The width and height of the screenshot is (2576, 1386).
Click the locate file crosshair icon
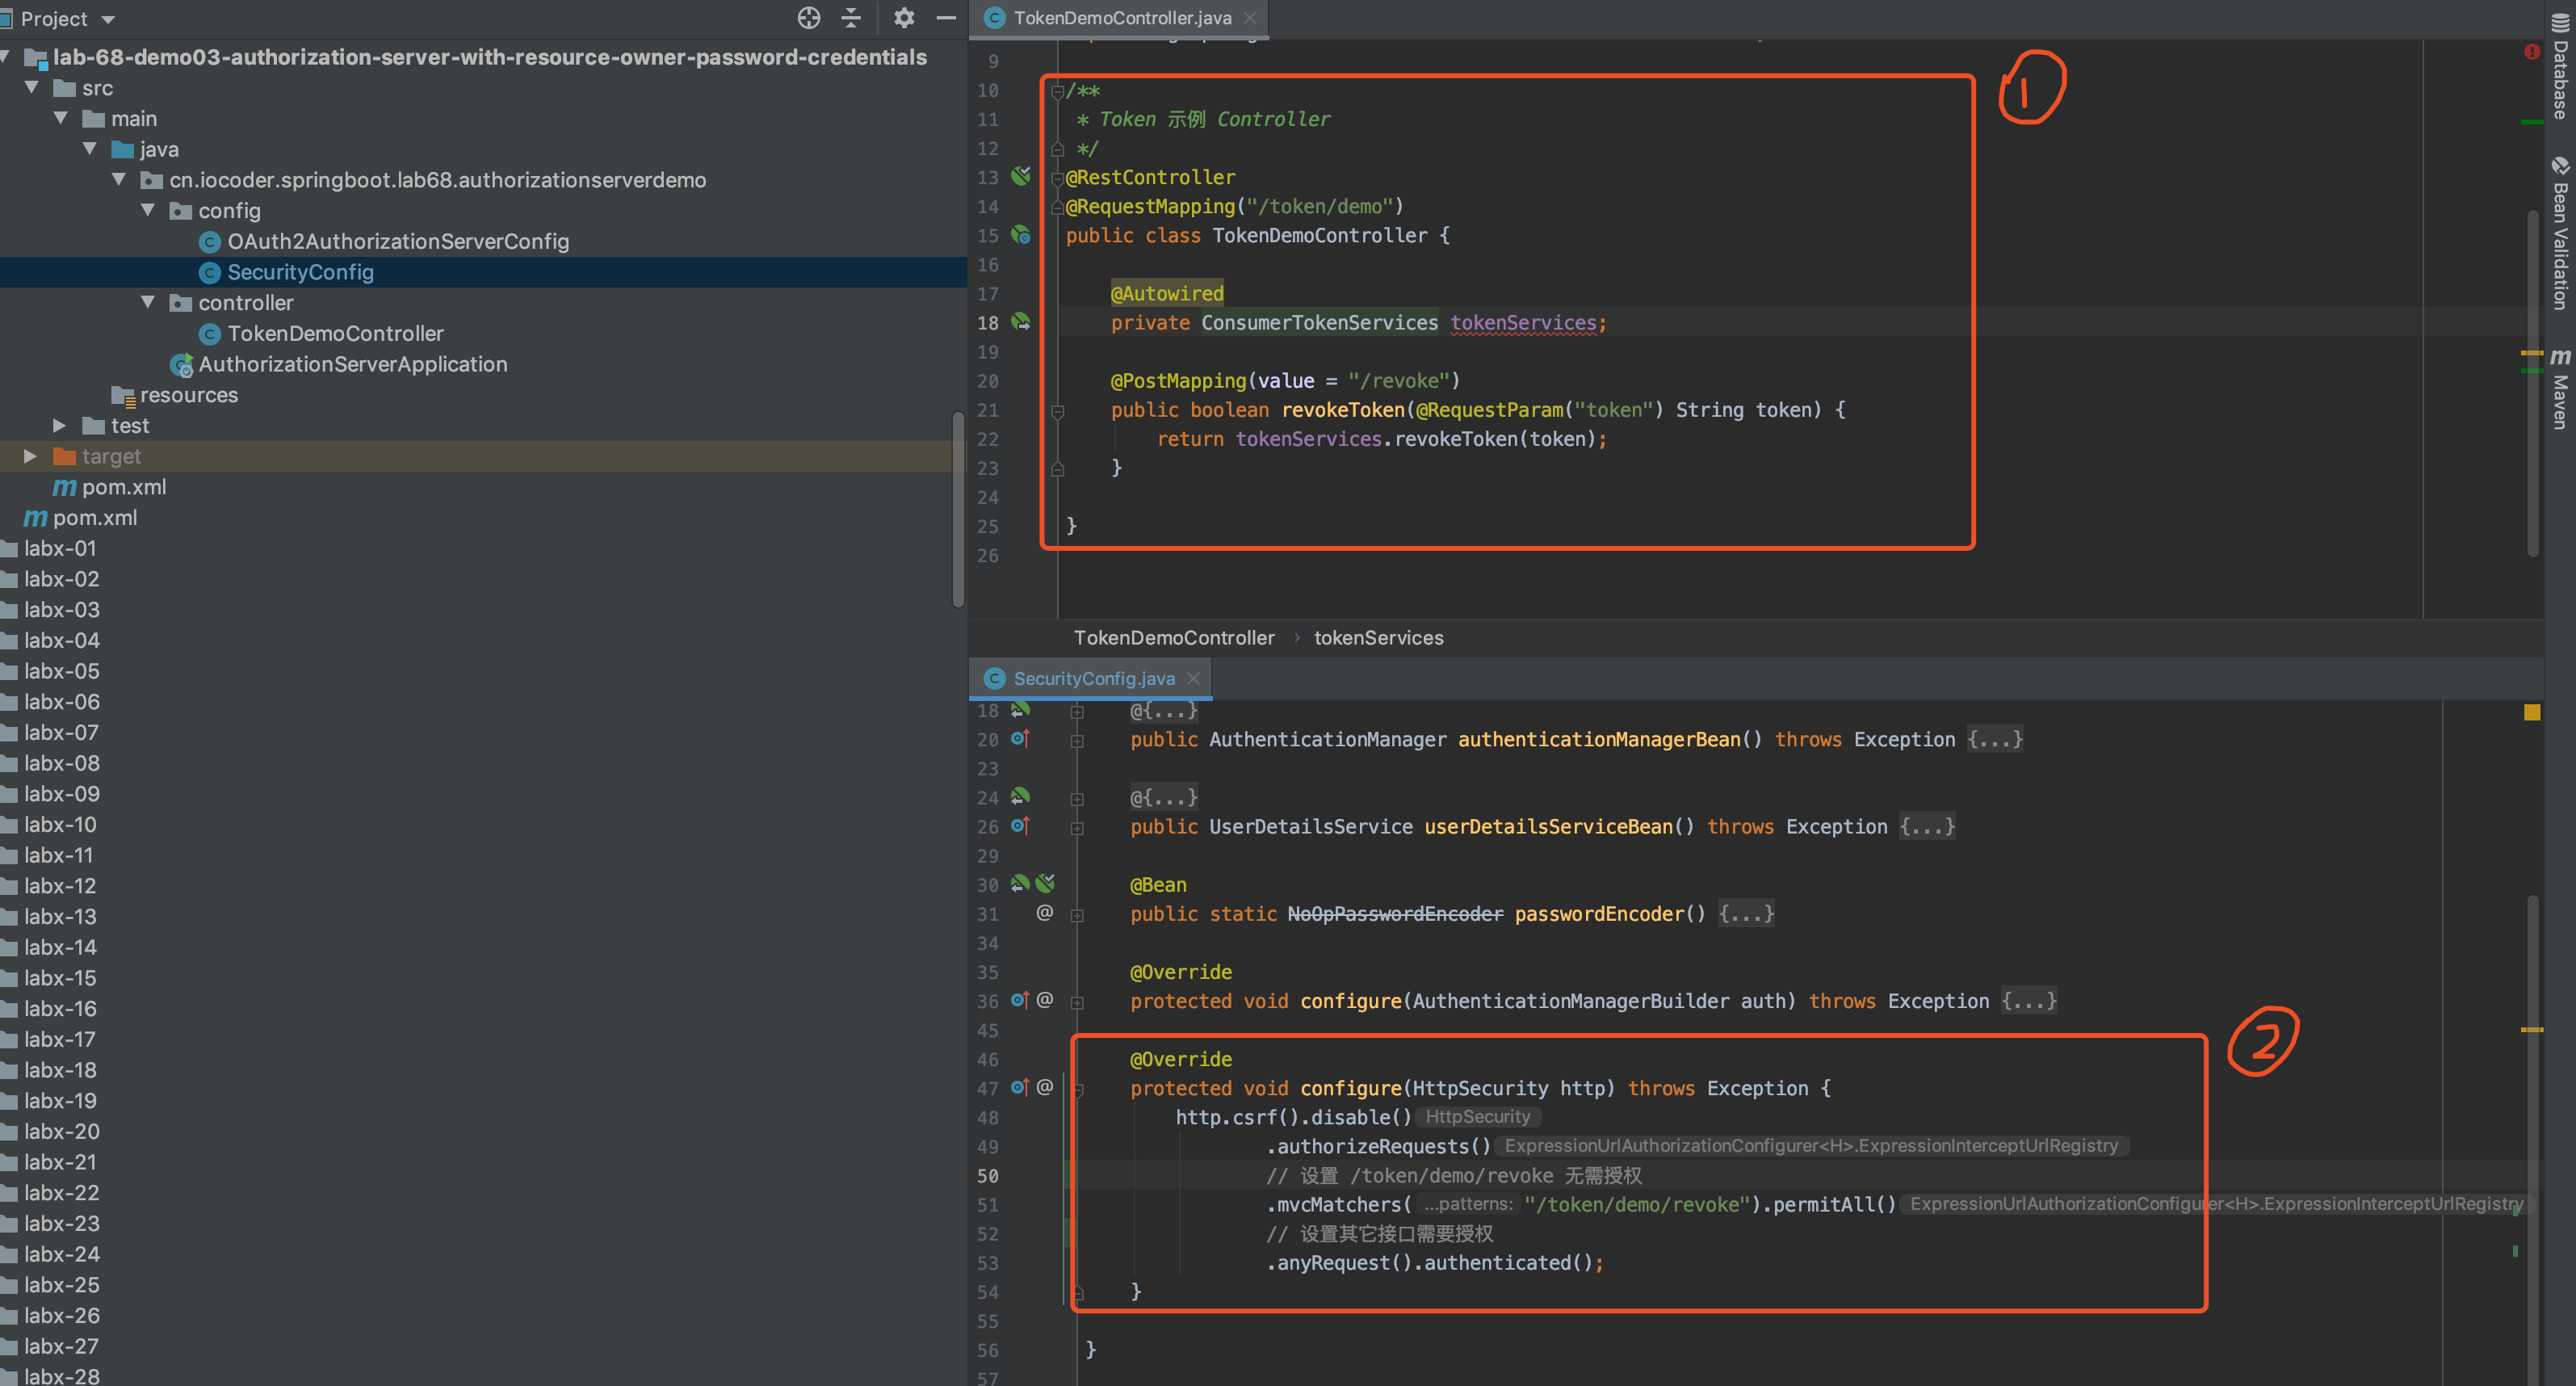pos(808,18)
